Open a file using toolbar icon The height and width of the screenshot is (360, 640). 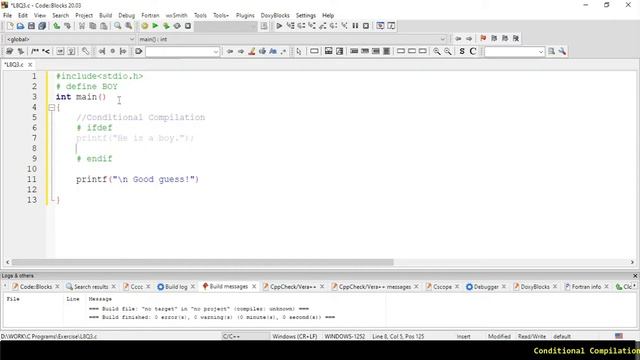(x=20, y=26)
